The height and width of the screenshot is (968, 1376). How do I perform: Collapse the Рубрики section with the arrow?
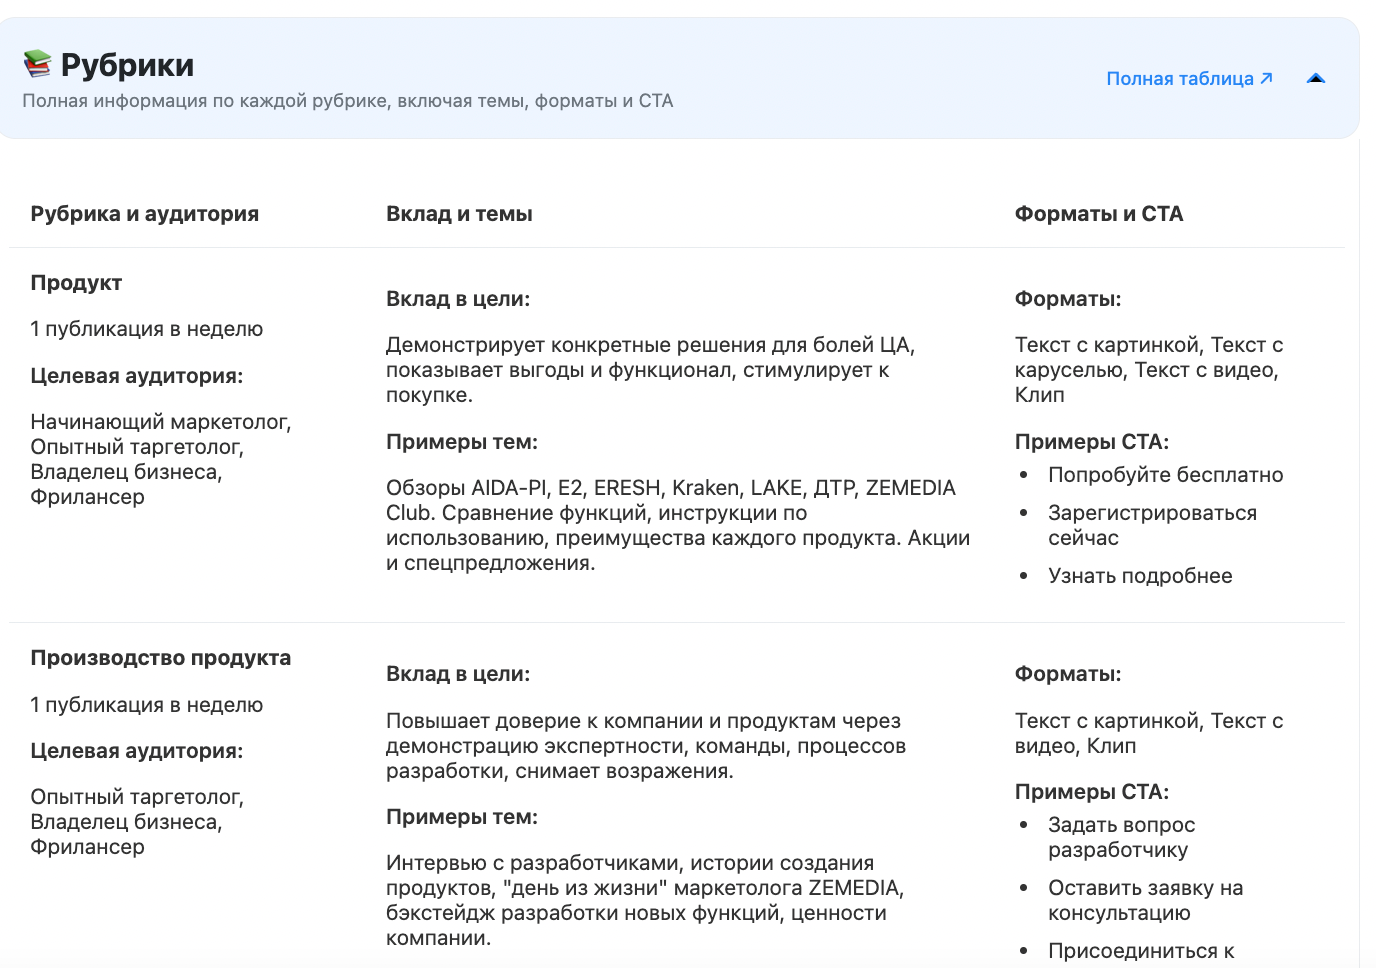pyautogui.click(x=1315, y=79)
